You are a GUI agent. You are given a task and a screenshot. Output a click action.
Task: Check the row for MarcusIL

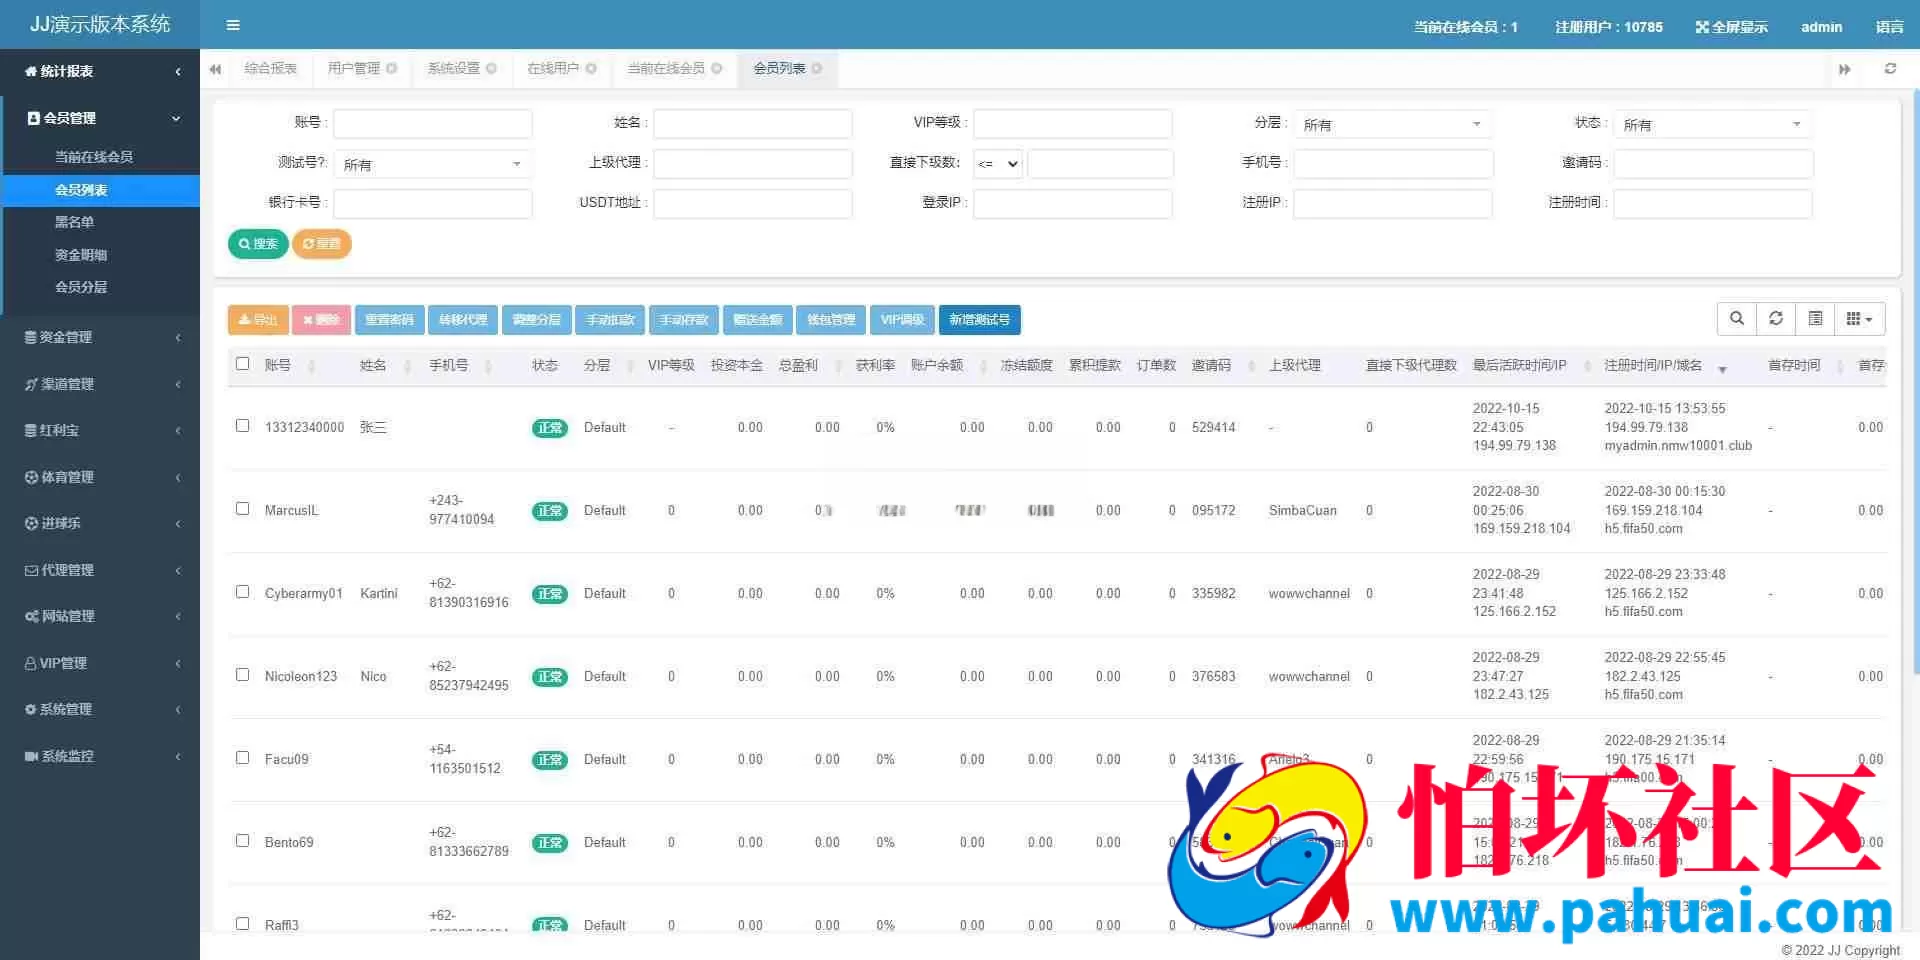click(x=242, y=509)
